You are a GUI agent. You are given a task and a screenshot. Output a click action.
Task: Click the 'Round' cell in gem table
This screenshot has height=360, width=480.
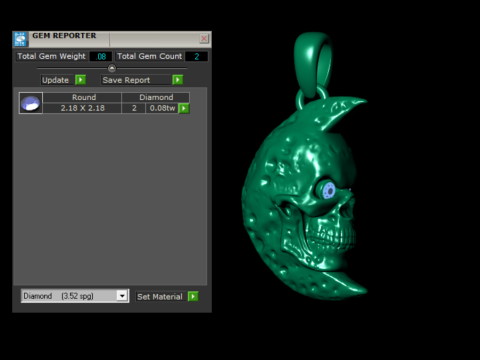tap(82, 97)
